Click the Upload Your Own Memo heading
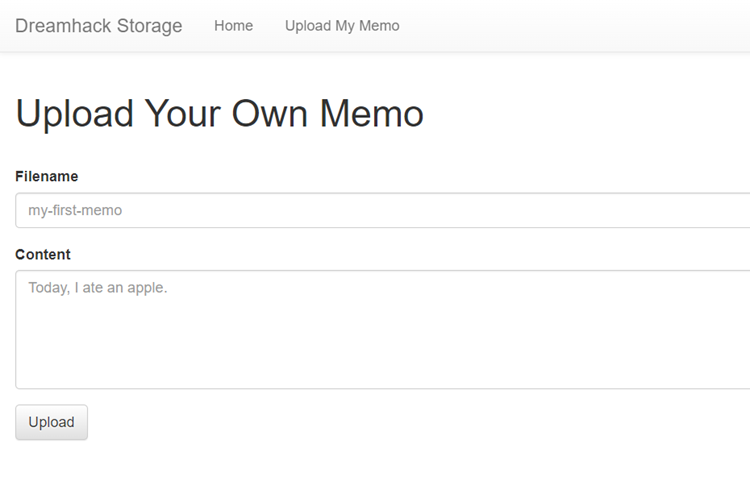Image resolution: width=750 pixels, height=498 pixels. [220, 113]
